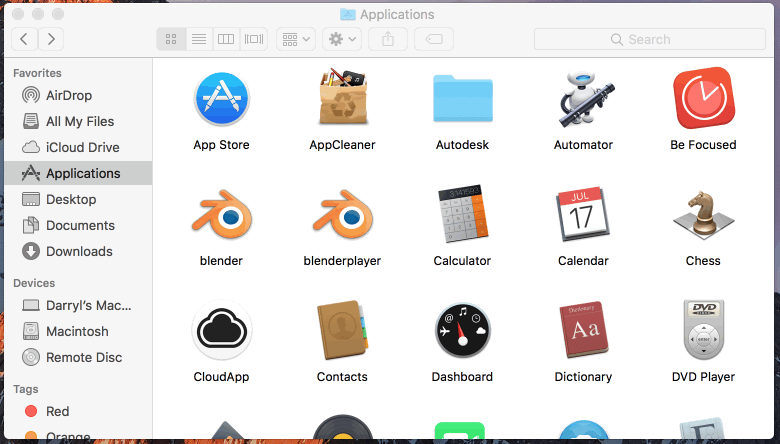Select the blenderplayer app icon
This screenshot has height=444, width=780.
pyautogui.click(x=343, y=215)
